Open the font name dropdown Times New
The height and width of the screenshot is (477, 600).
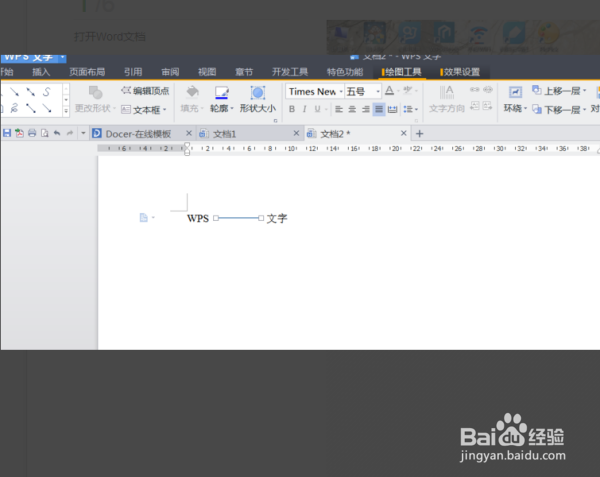341,91
